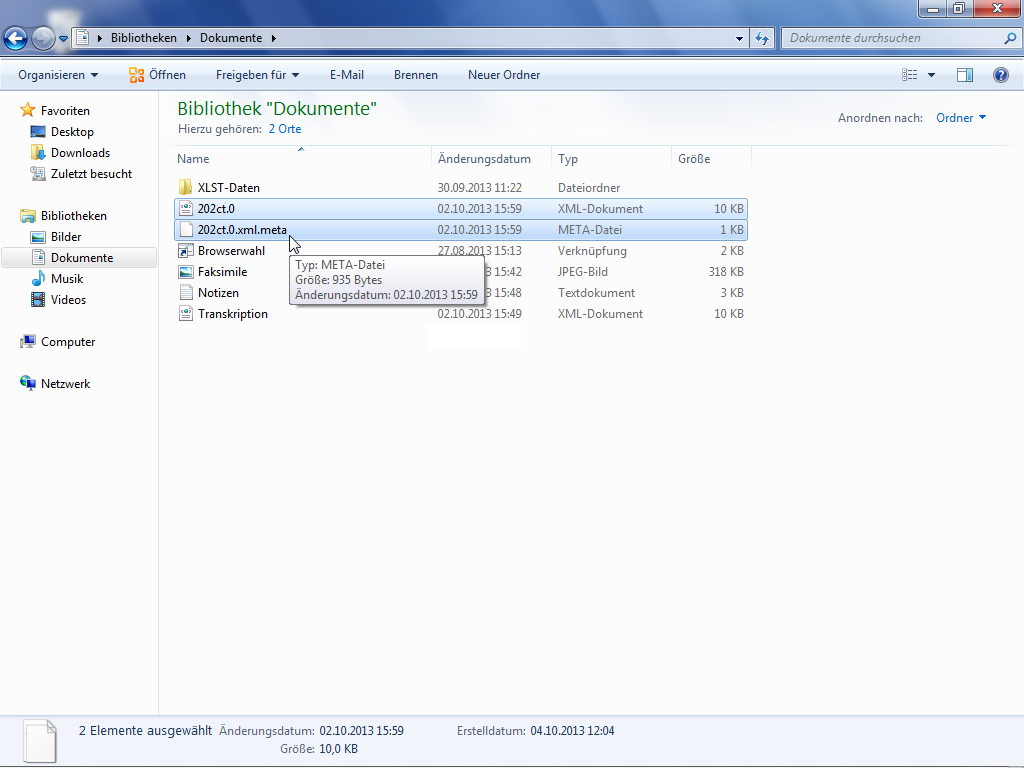This screenshot has width=1024, height=768.
Task: Select Downloads in Favoriten sidebar
Action: point(80,153)
